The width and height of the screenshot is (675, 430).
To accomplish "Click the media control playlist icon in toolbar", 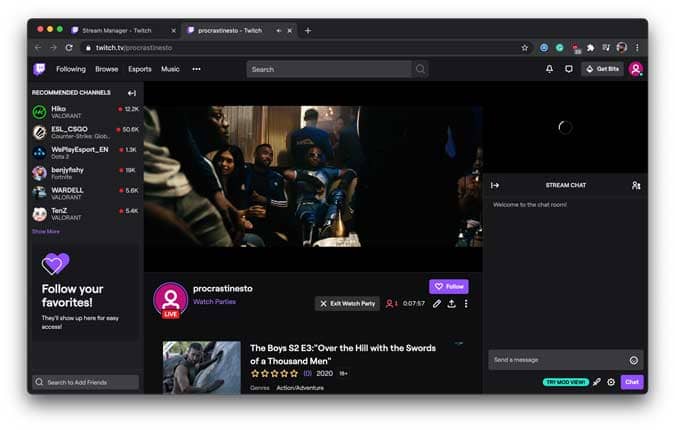I will tap(606, 47).
